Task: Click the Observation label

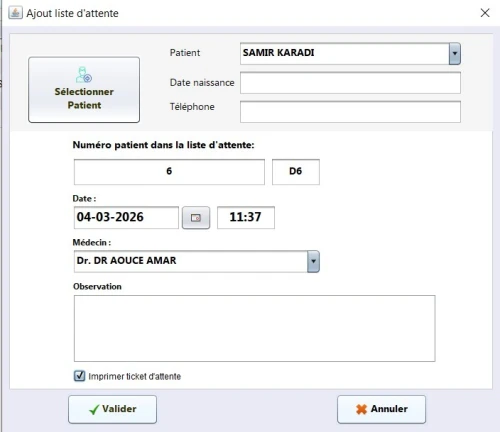Action: [x=97, y=286]
